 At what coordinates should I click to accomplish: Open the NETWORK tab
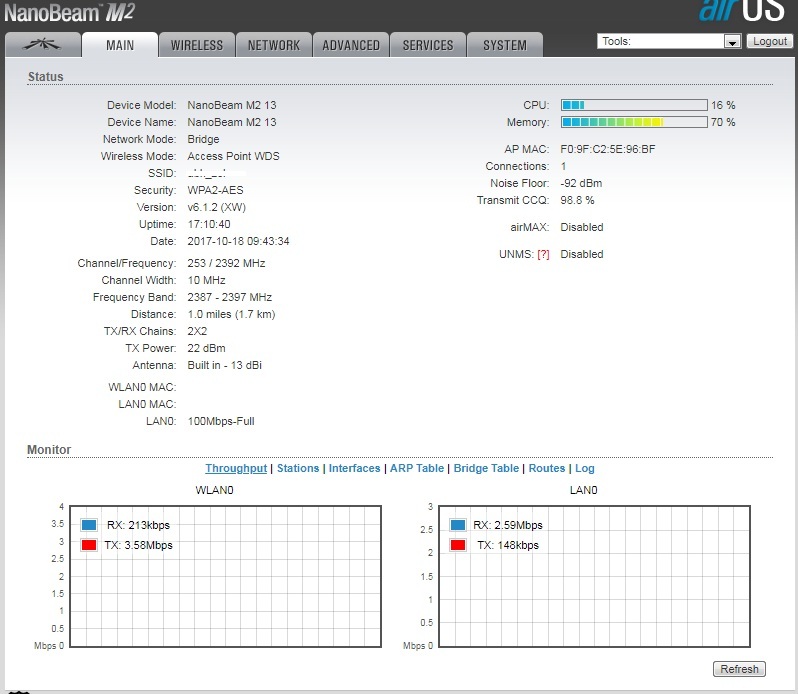click(x=274, y=45)
